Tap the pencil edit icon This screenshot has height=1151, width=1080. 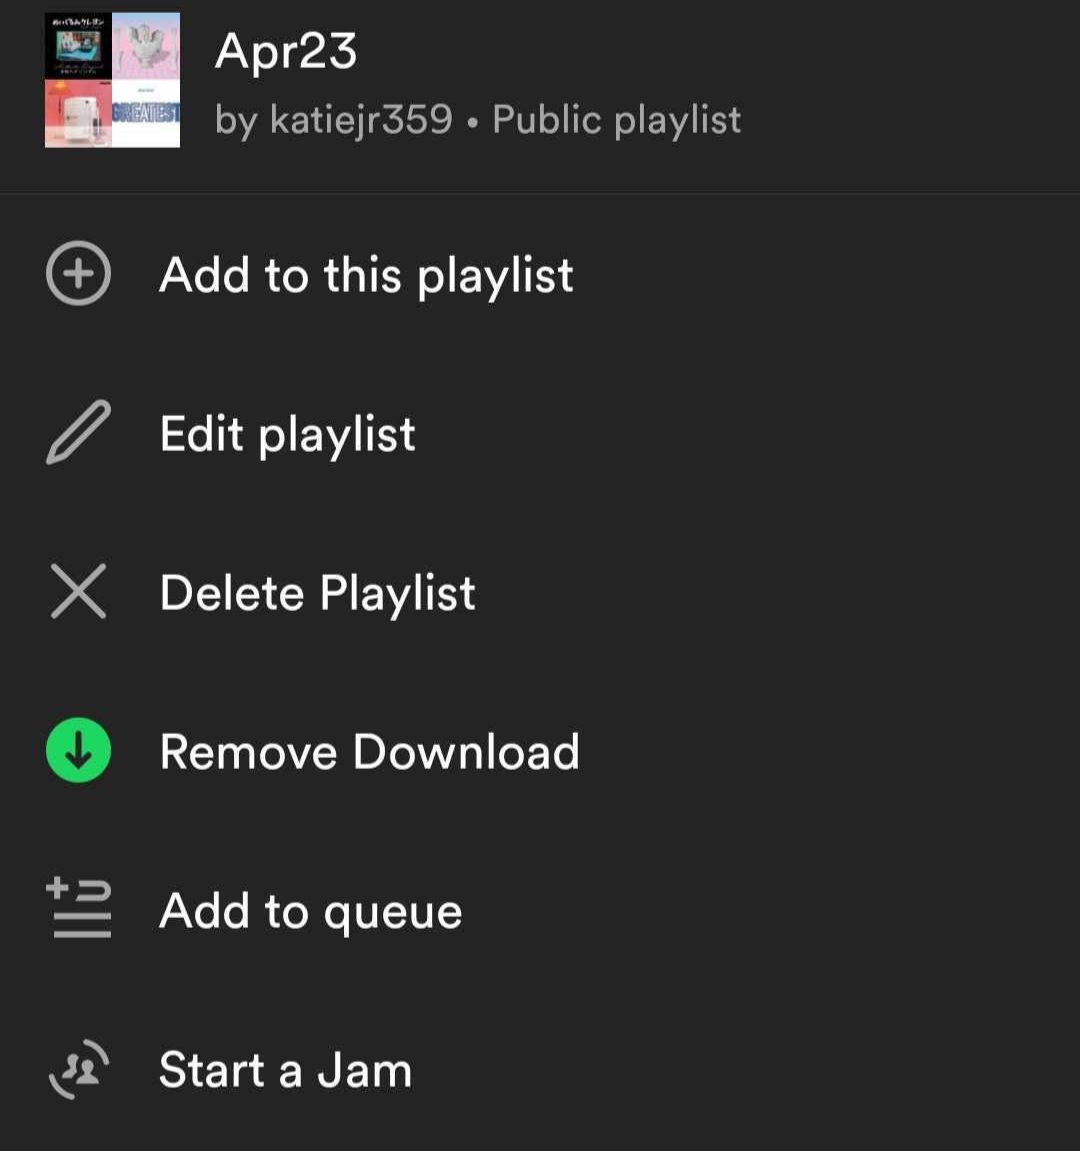pos(78,432)
